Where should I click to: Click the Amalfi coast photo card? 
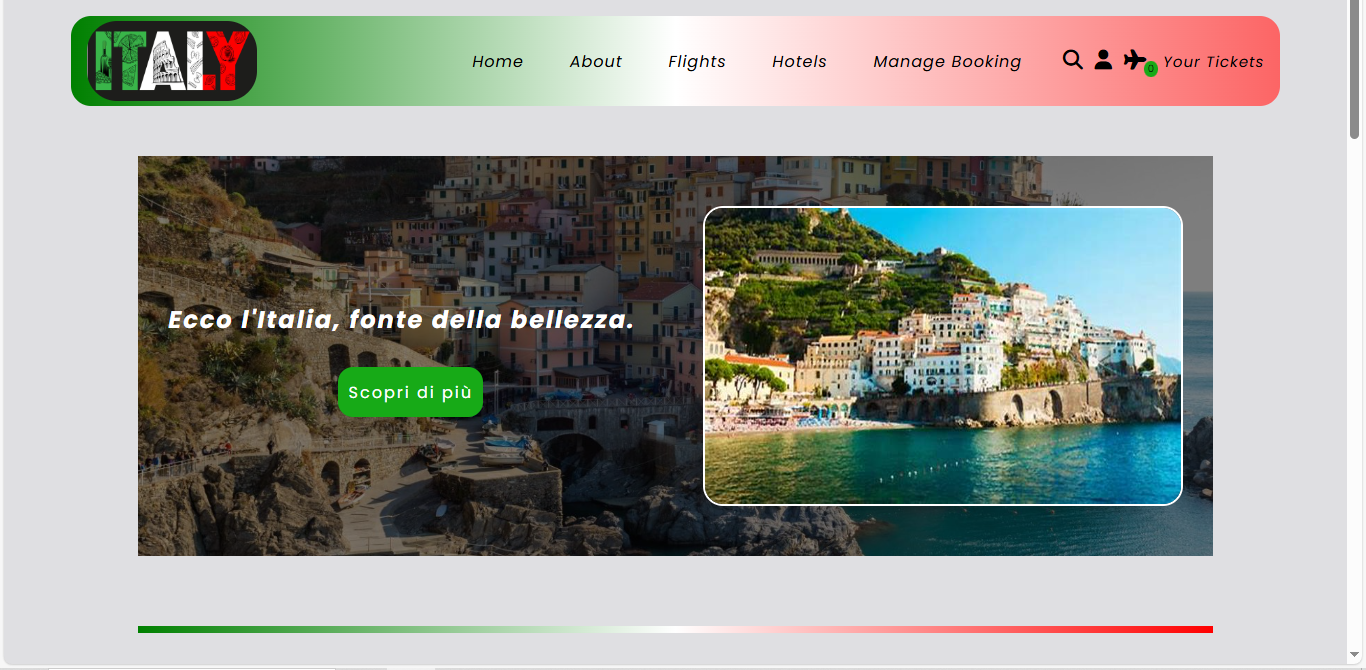click(943, 356)
